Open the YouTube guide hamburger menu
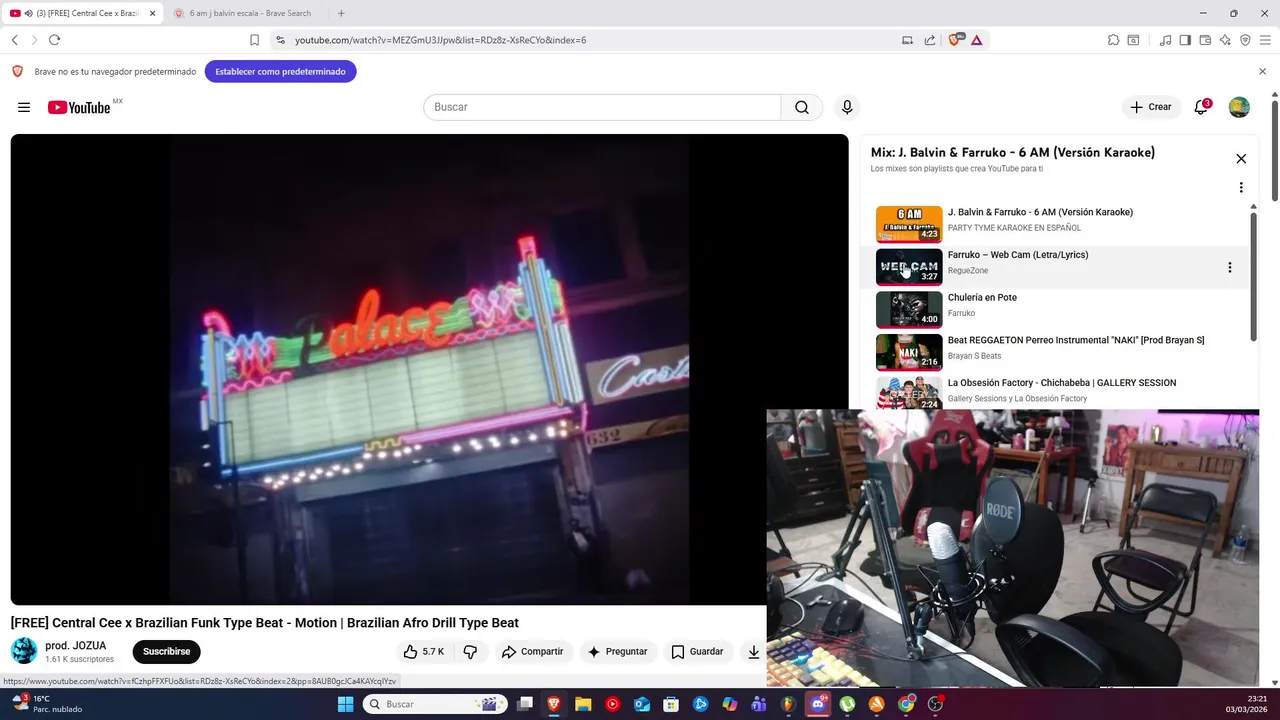 24,107
